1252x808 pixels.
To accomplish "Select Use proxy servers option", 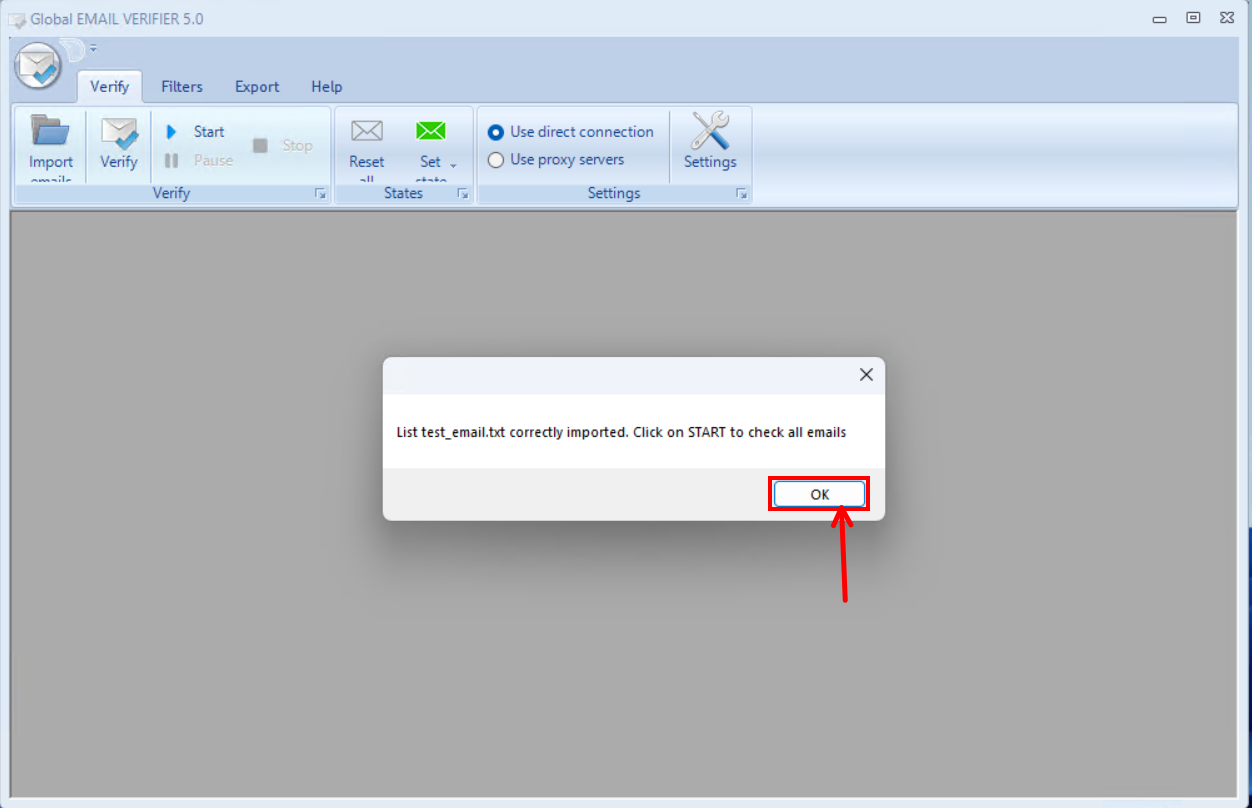I will pos(496,160).
